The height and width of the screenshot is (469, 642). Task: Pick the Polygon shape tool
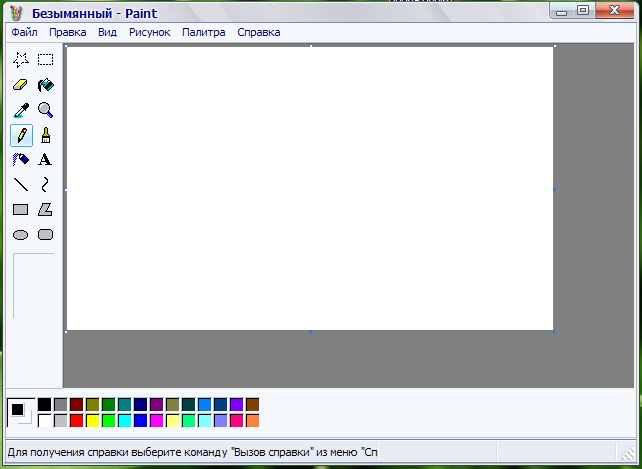click(45, 210)
